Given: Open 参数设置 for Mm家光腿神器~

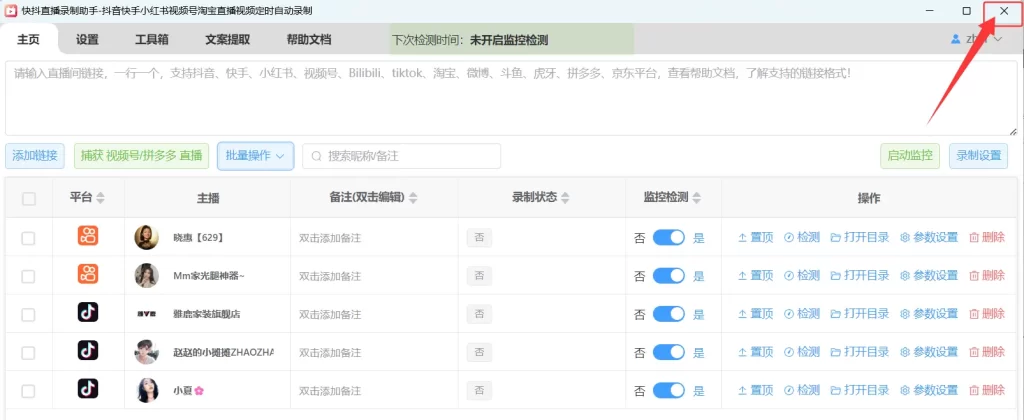Looking at the screenshot, I should [929, 276].
